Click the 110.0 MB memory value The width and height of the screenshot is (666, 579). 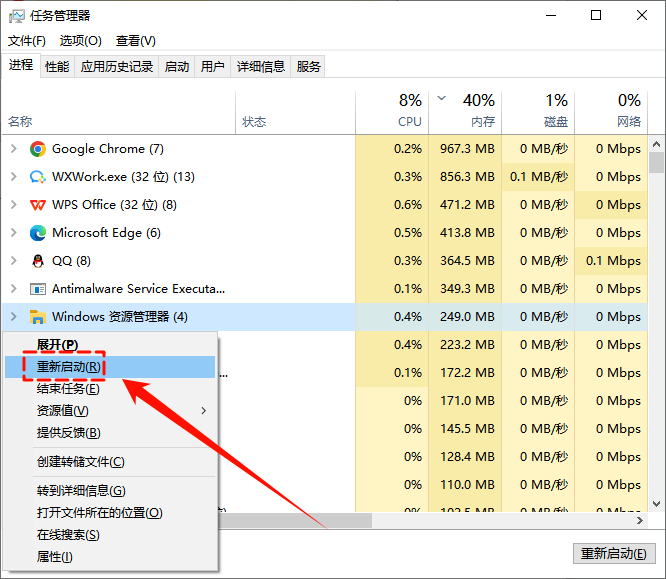click(x=467, y=485)
